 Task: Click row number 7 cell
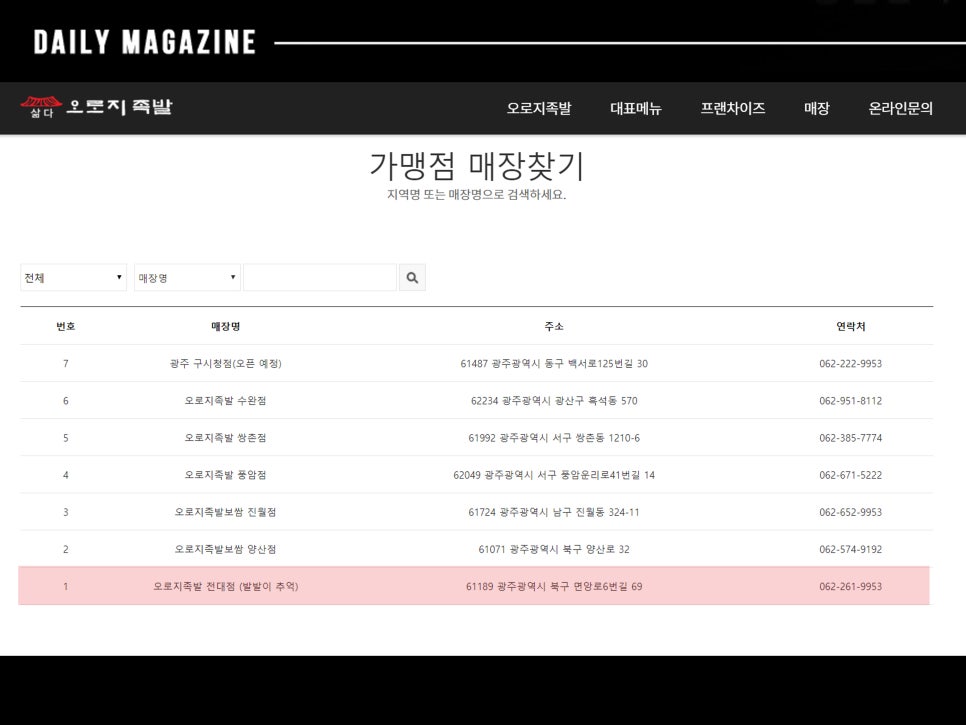(66, 363)
